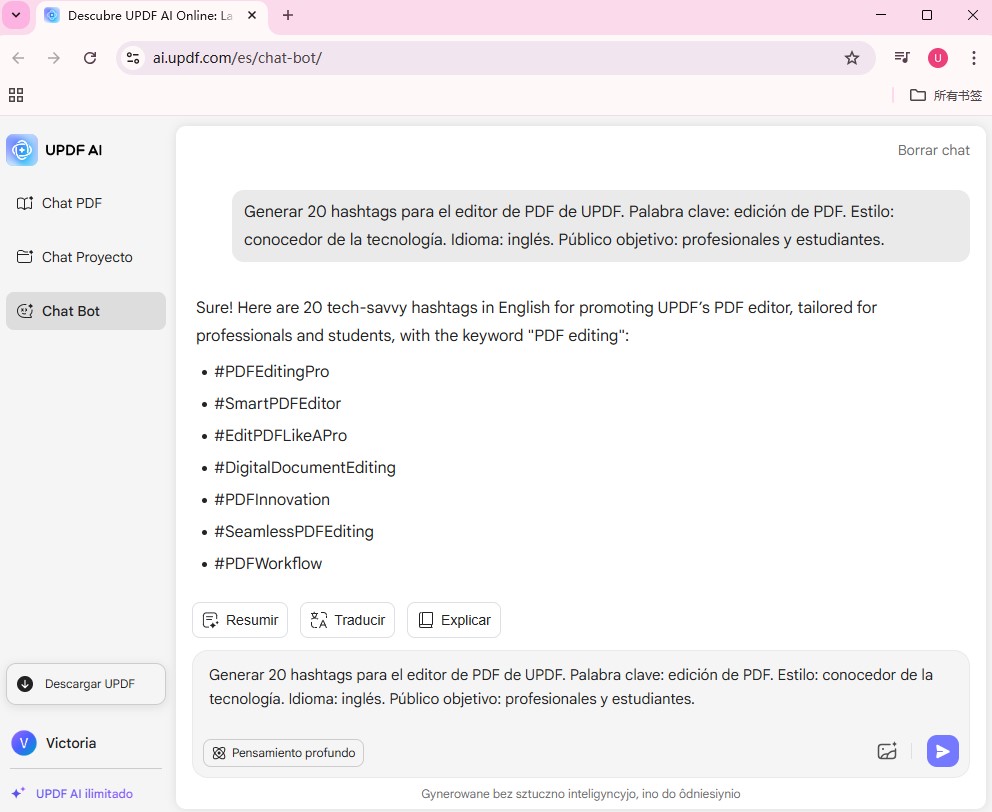Bookmark this page with star icon

(852, 58)
